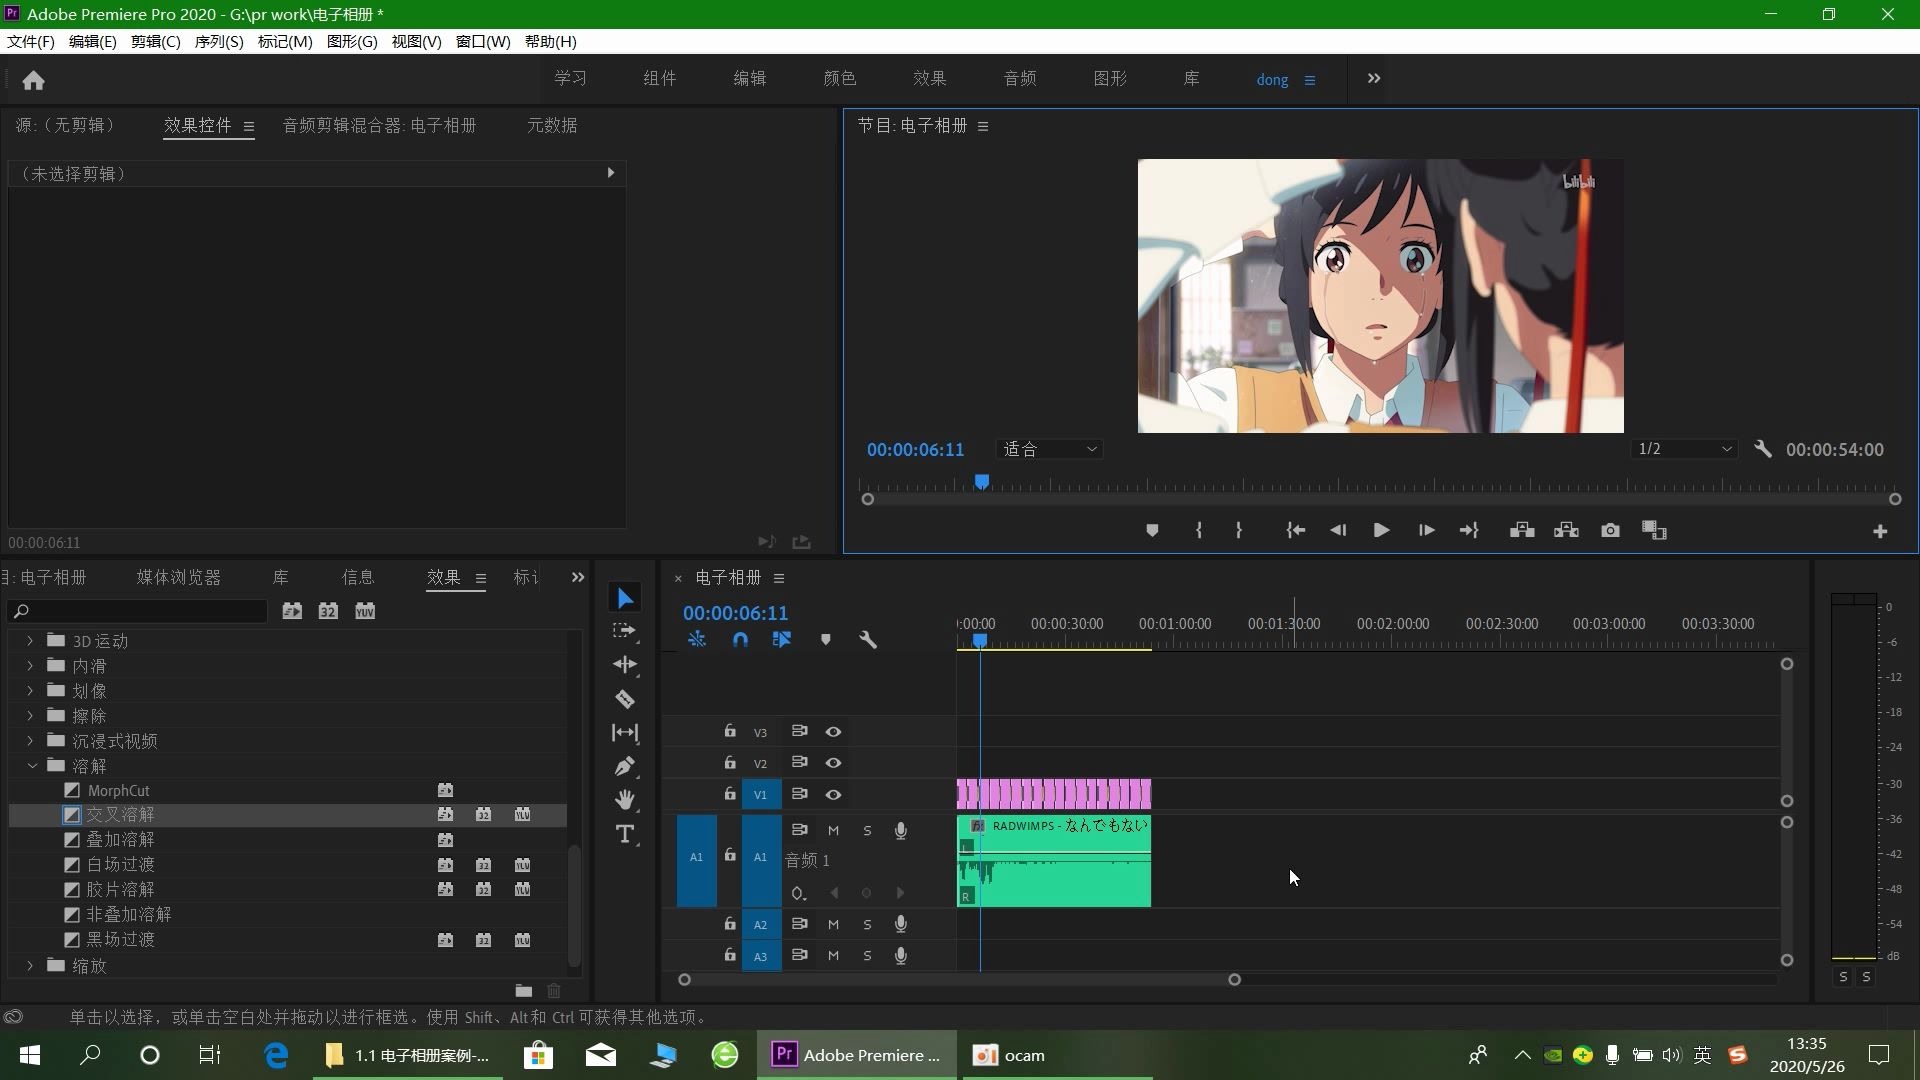Image resolution: width=1920 pixels, height=1080 pixels.
Task: Click the timeline playhead on ruler
Action: [980, 640]
